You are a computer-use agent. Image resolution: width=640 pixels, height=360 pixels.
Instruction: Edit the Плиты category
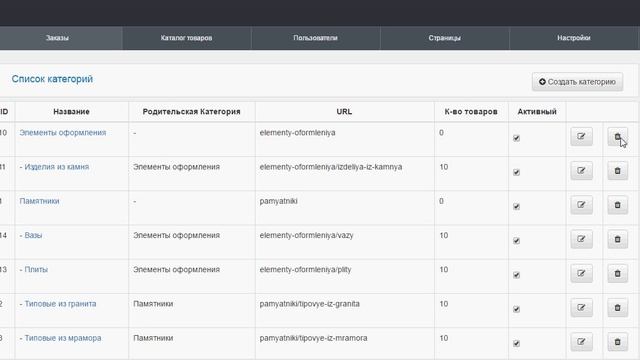pos(581,274)
